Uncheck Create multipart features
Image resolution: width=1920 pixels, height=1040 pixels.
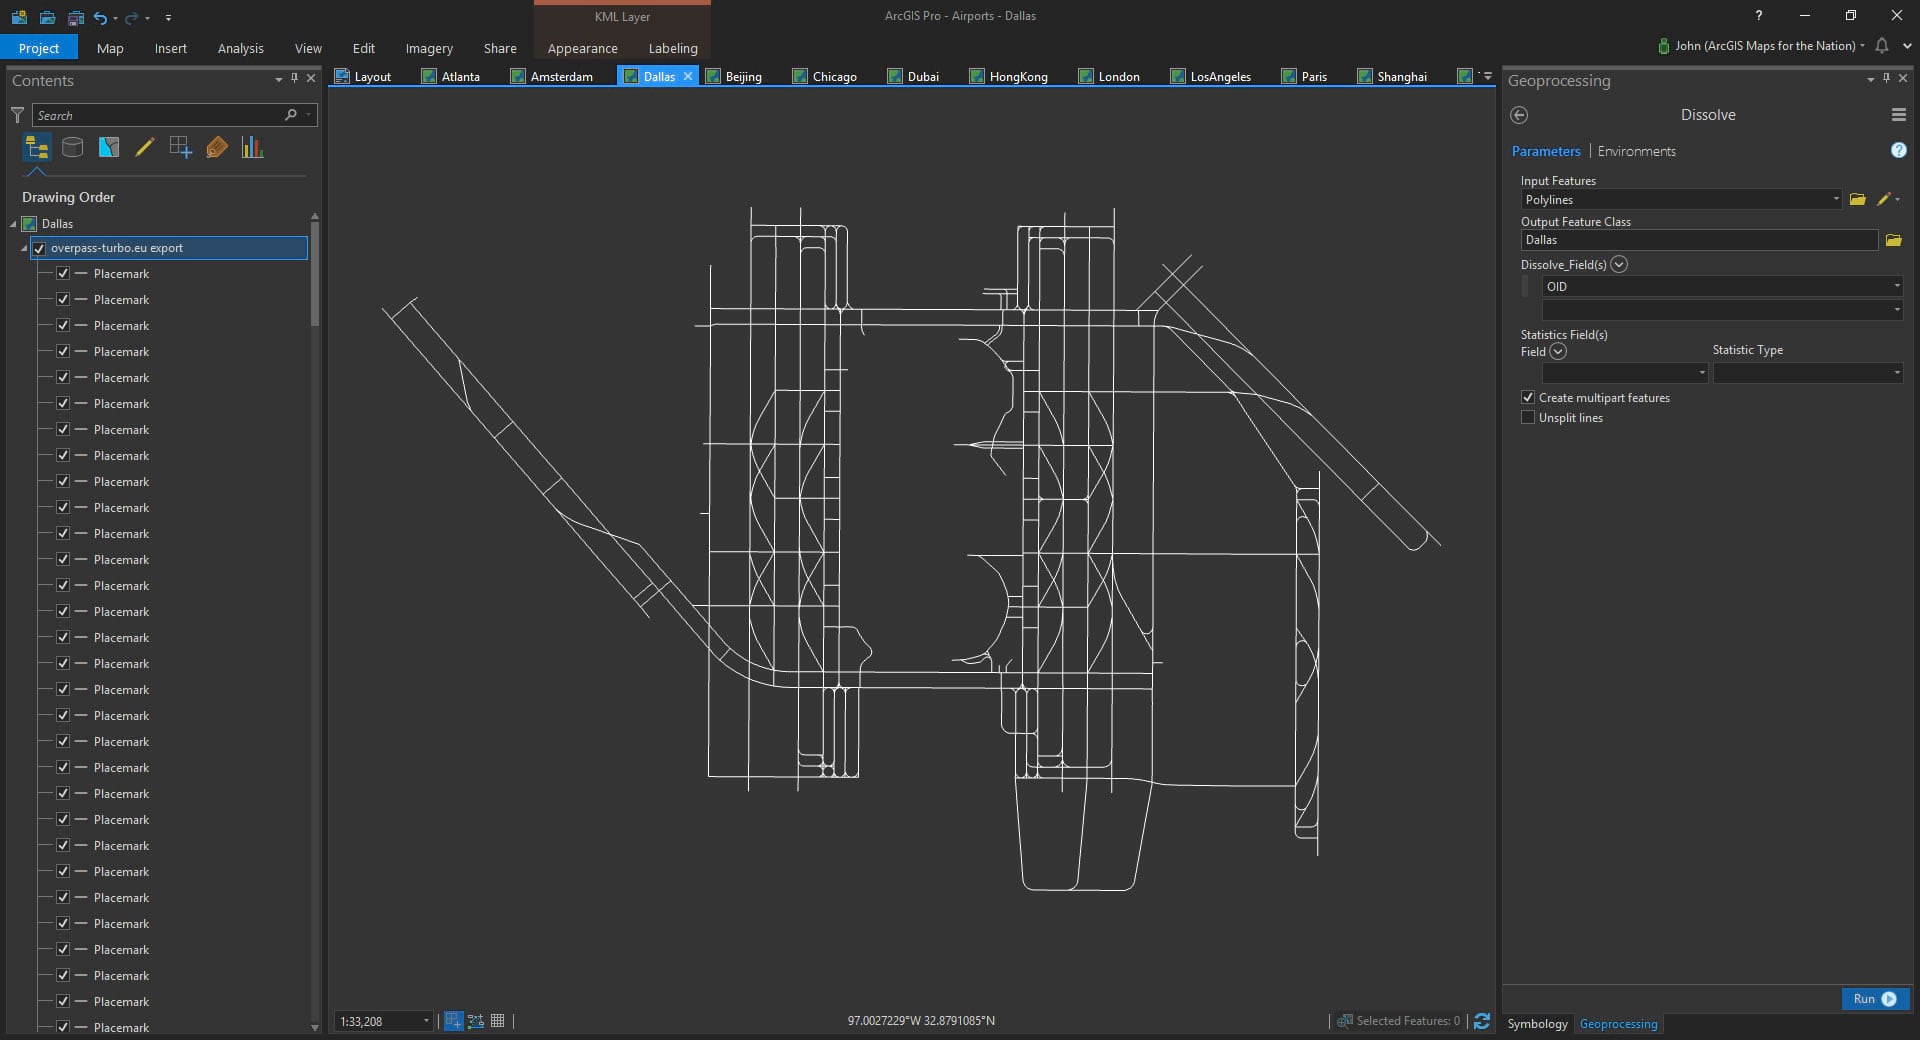coord(1528,398)
